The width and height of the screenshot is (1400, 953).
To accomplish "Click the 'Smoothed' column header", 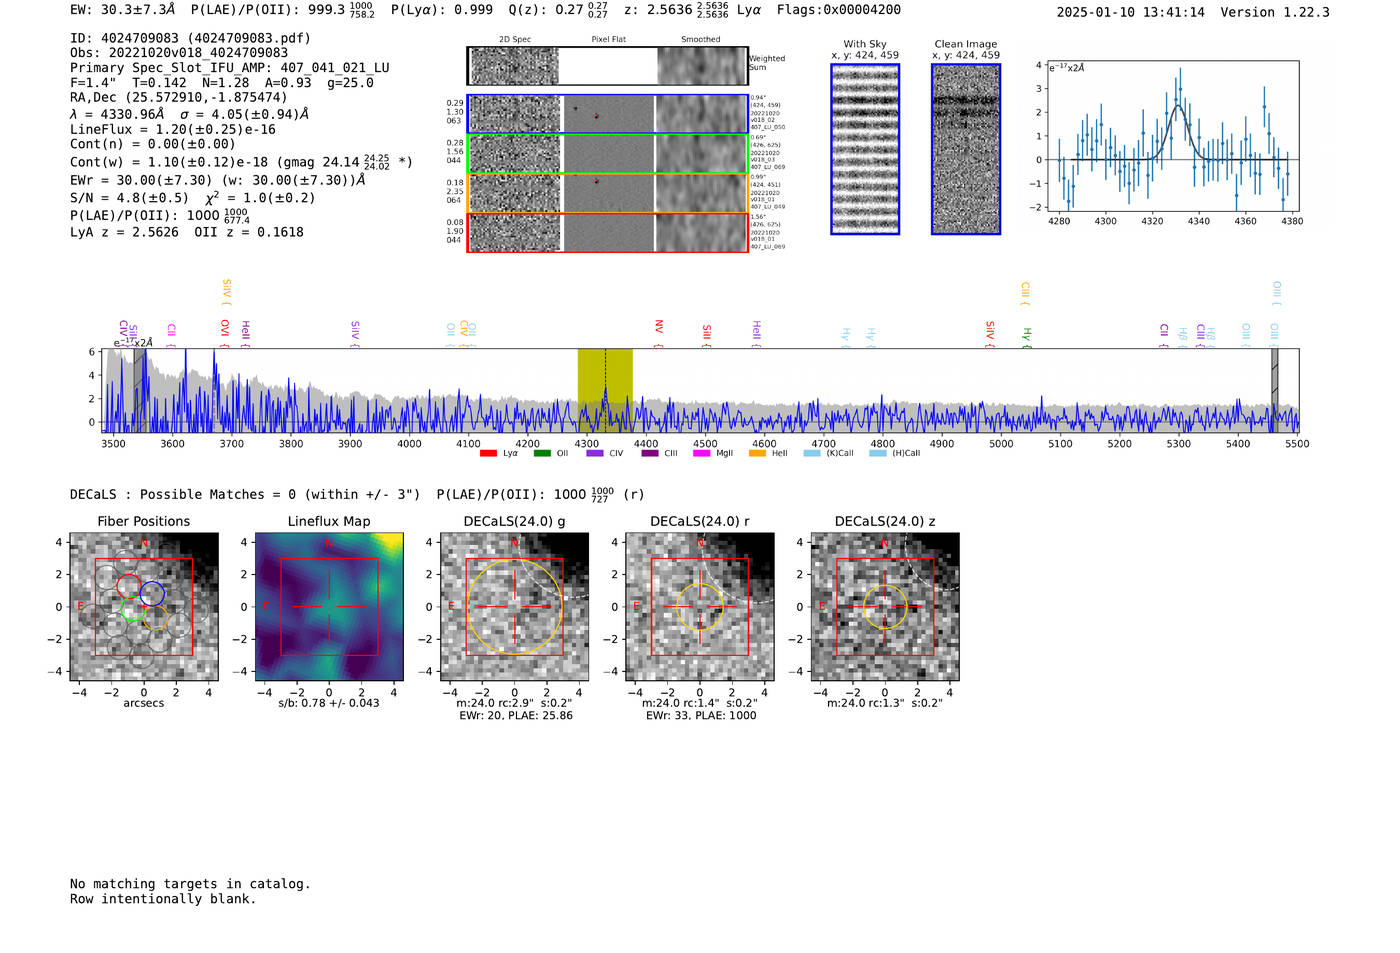I will pyautogui.click(x=700, y=40).
